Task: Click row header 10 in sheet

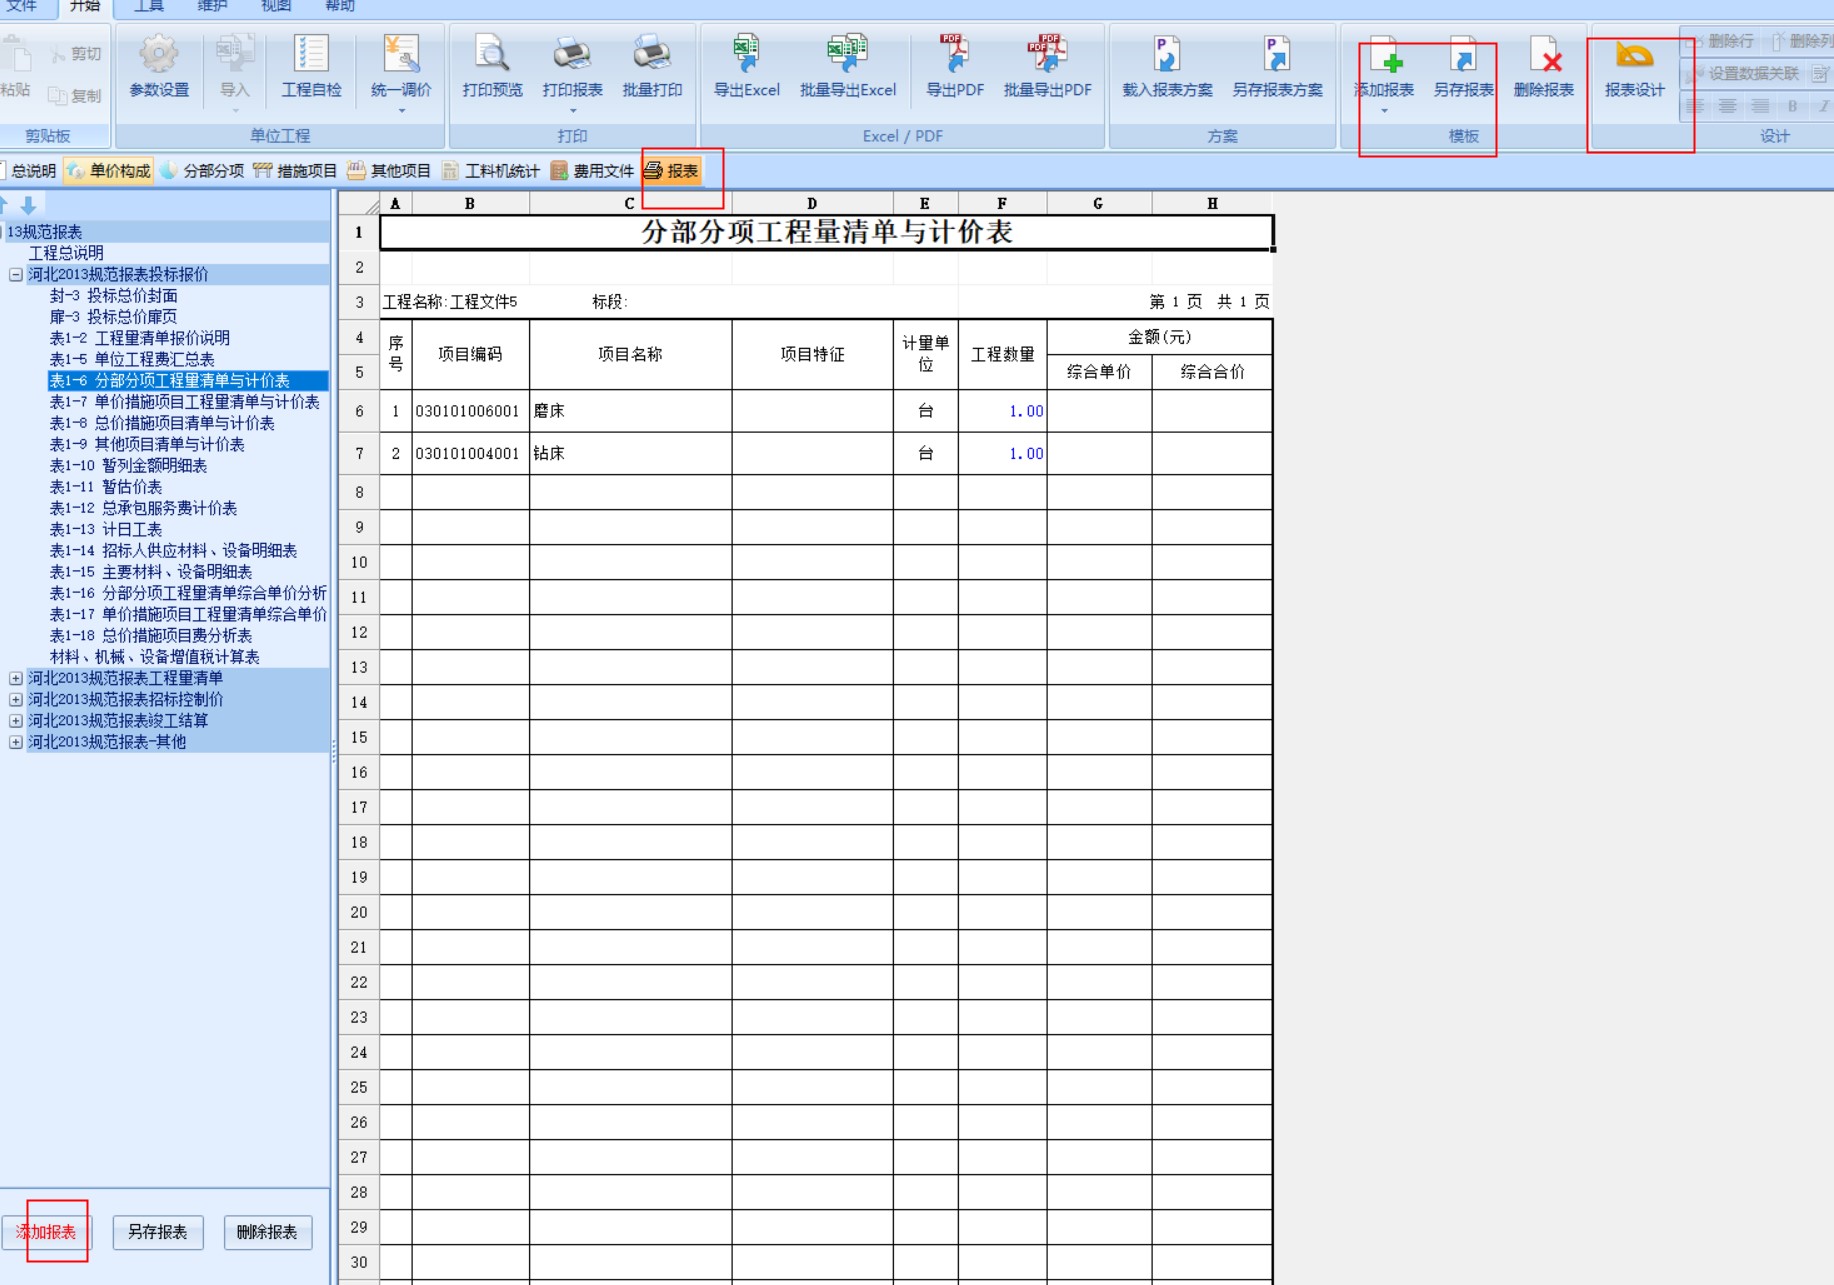Action: [359, 562]
